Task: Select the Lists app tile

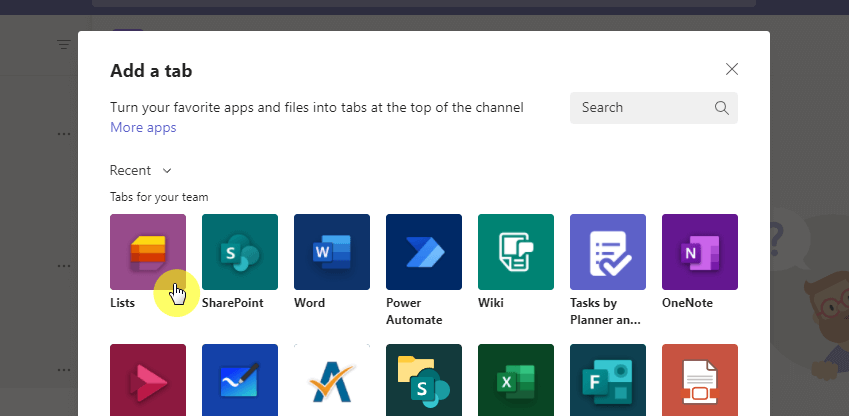Action: 148,252
